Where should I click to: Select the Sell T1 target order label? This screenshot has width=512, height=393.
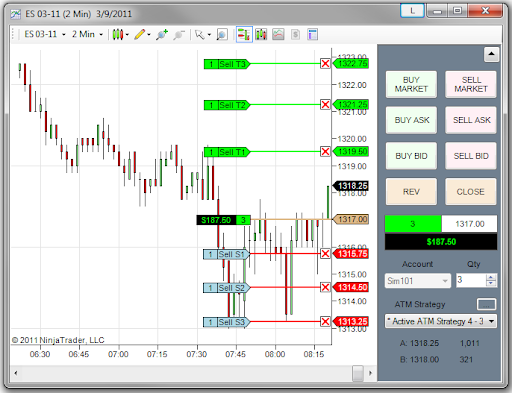(227, 152)
